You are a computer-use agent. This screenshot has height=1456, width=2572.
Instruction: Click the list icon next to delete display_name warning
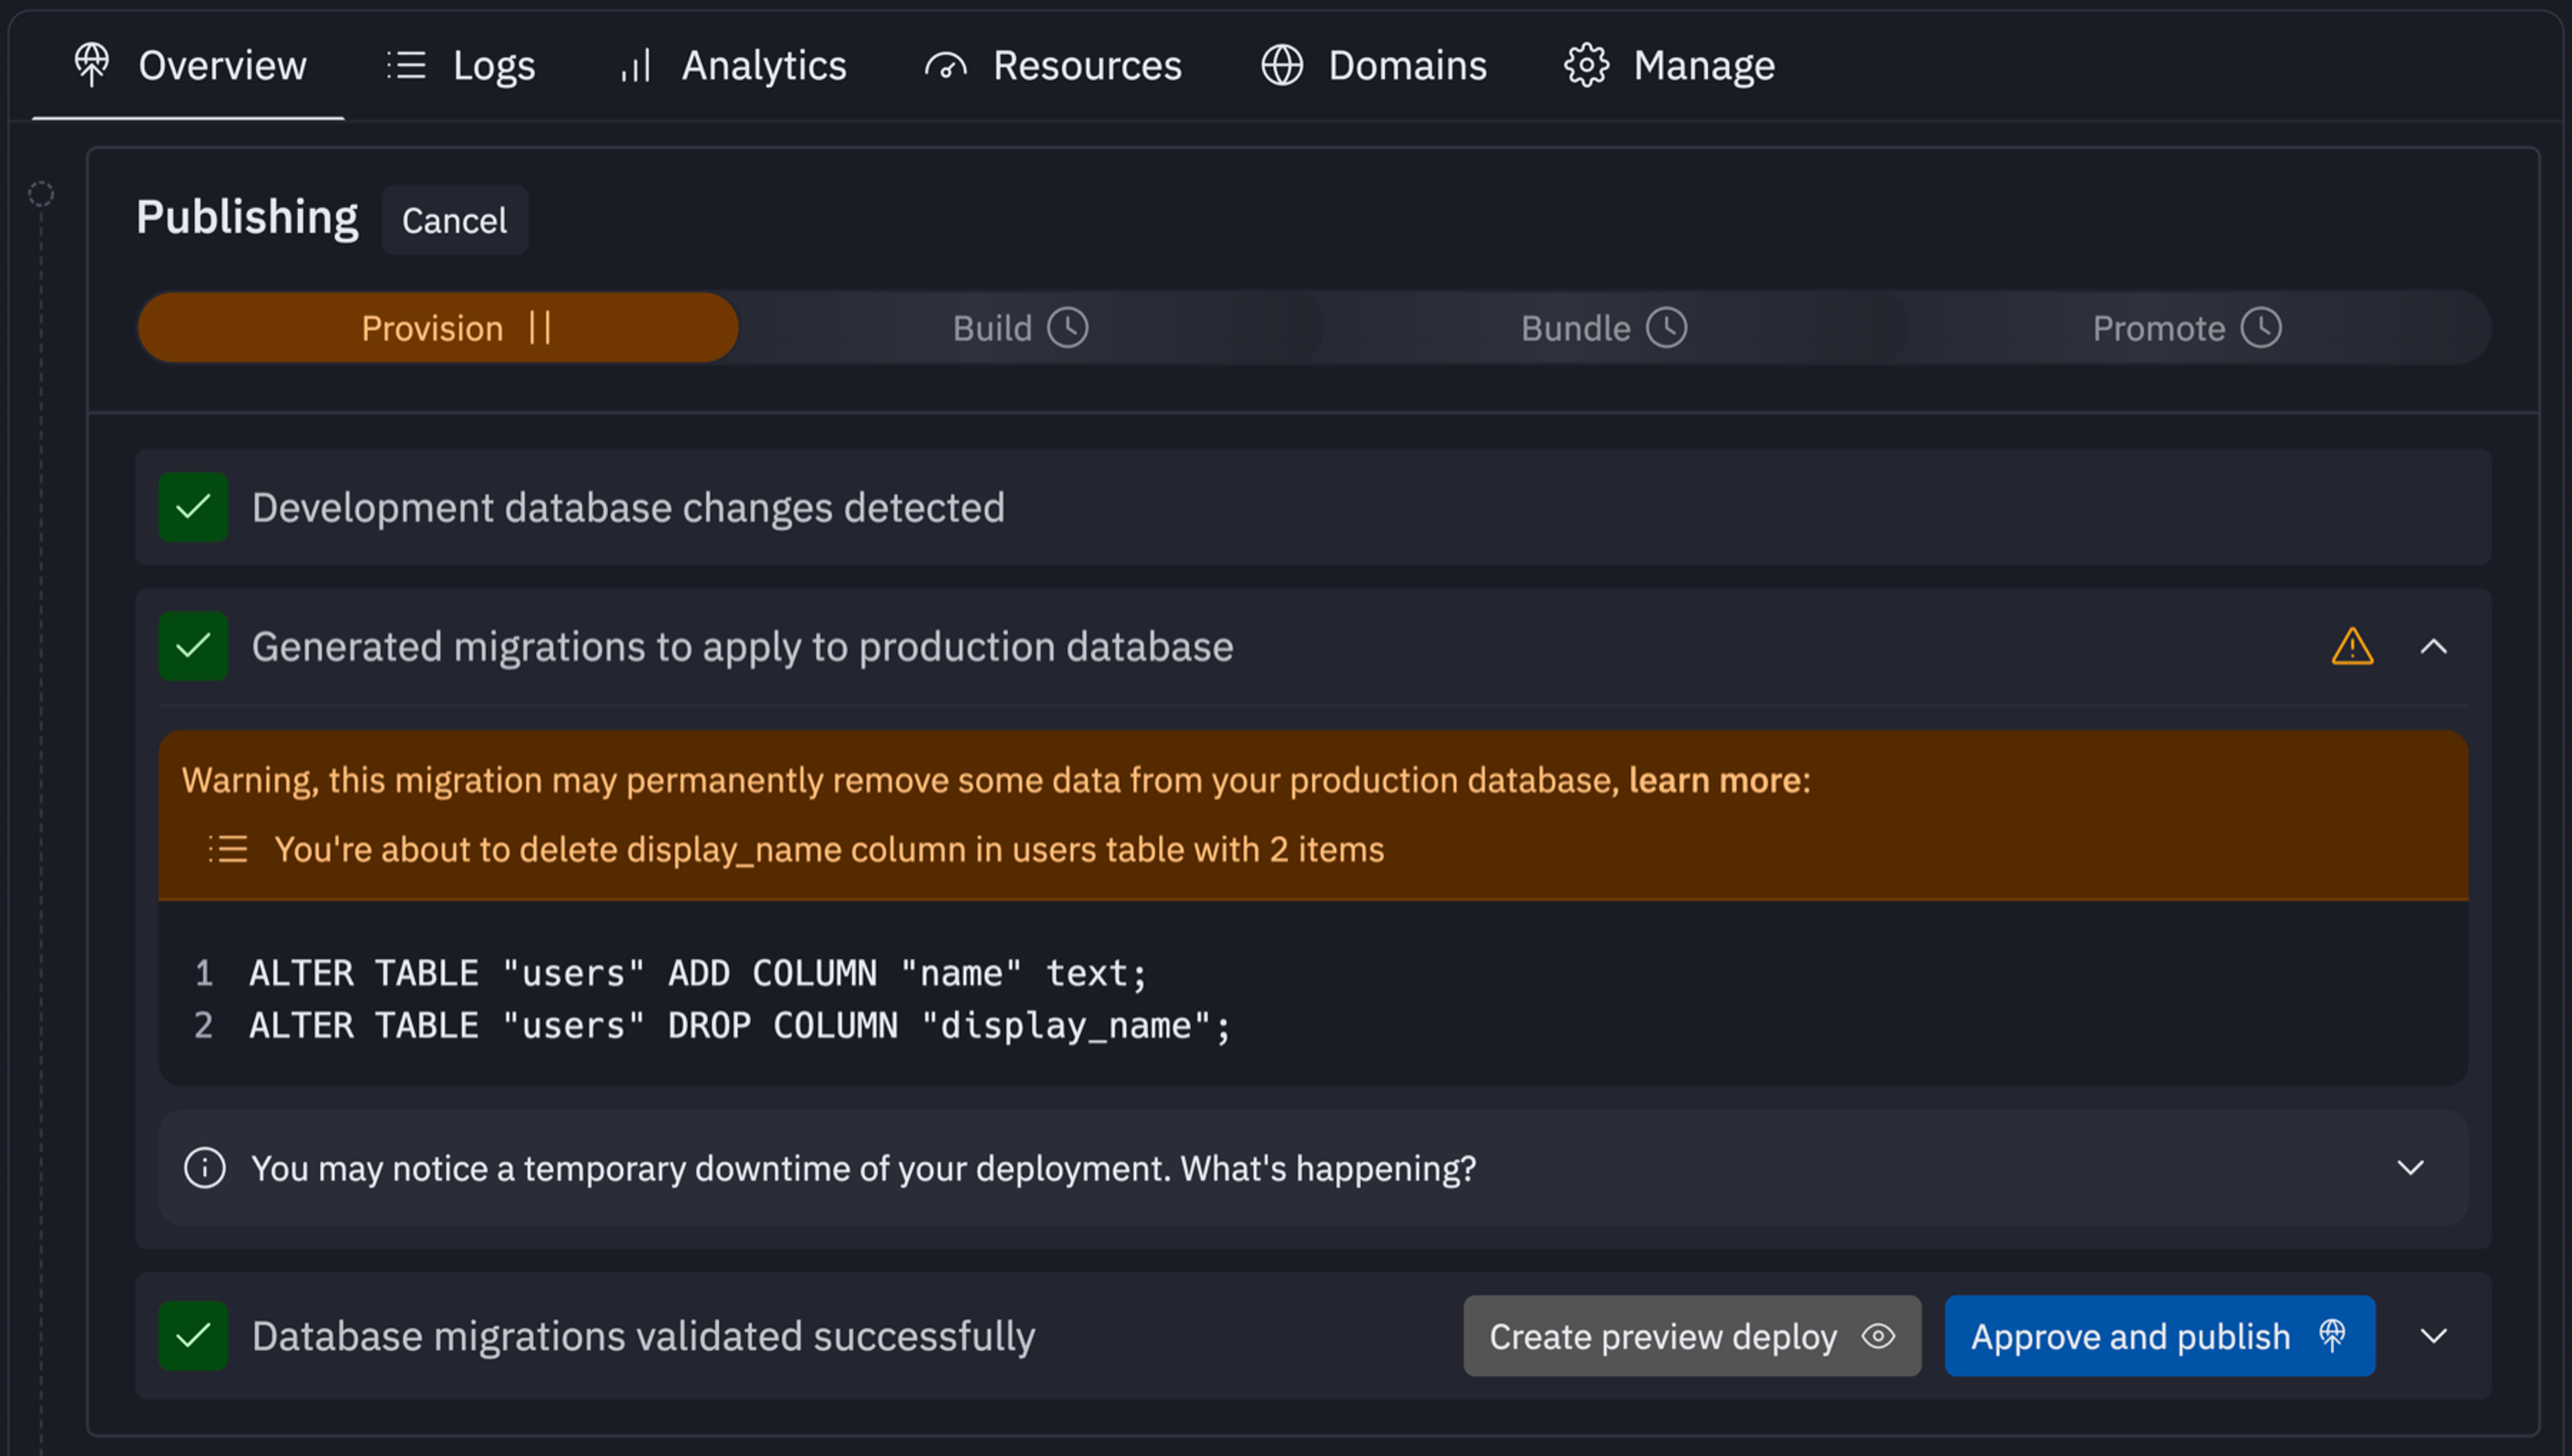click(x=228, y=849)
